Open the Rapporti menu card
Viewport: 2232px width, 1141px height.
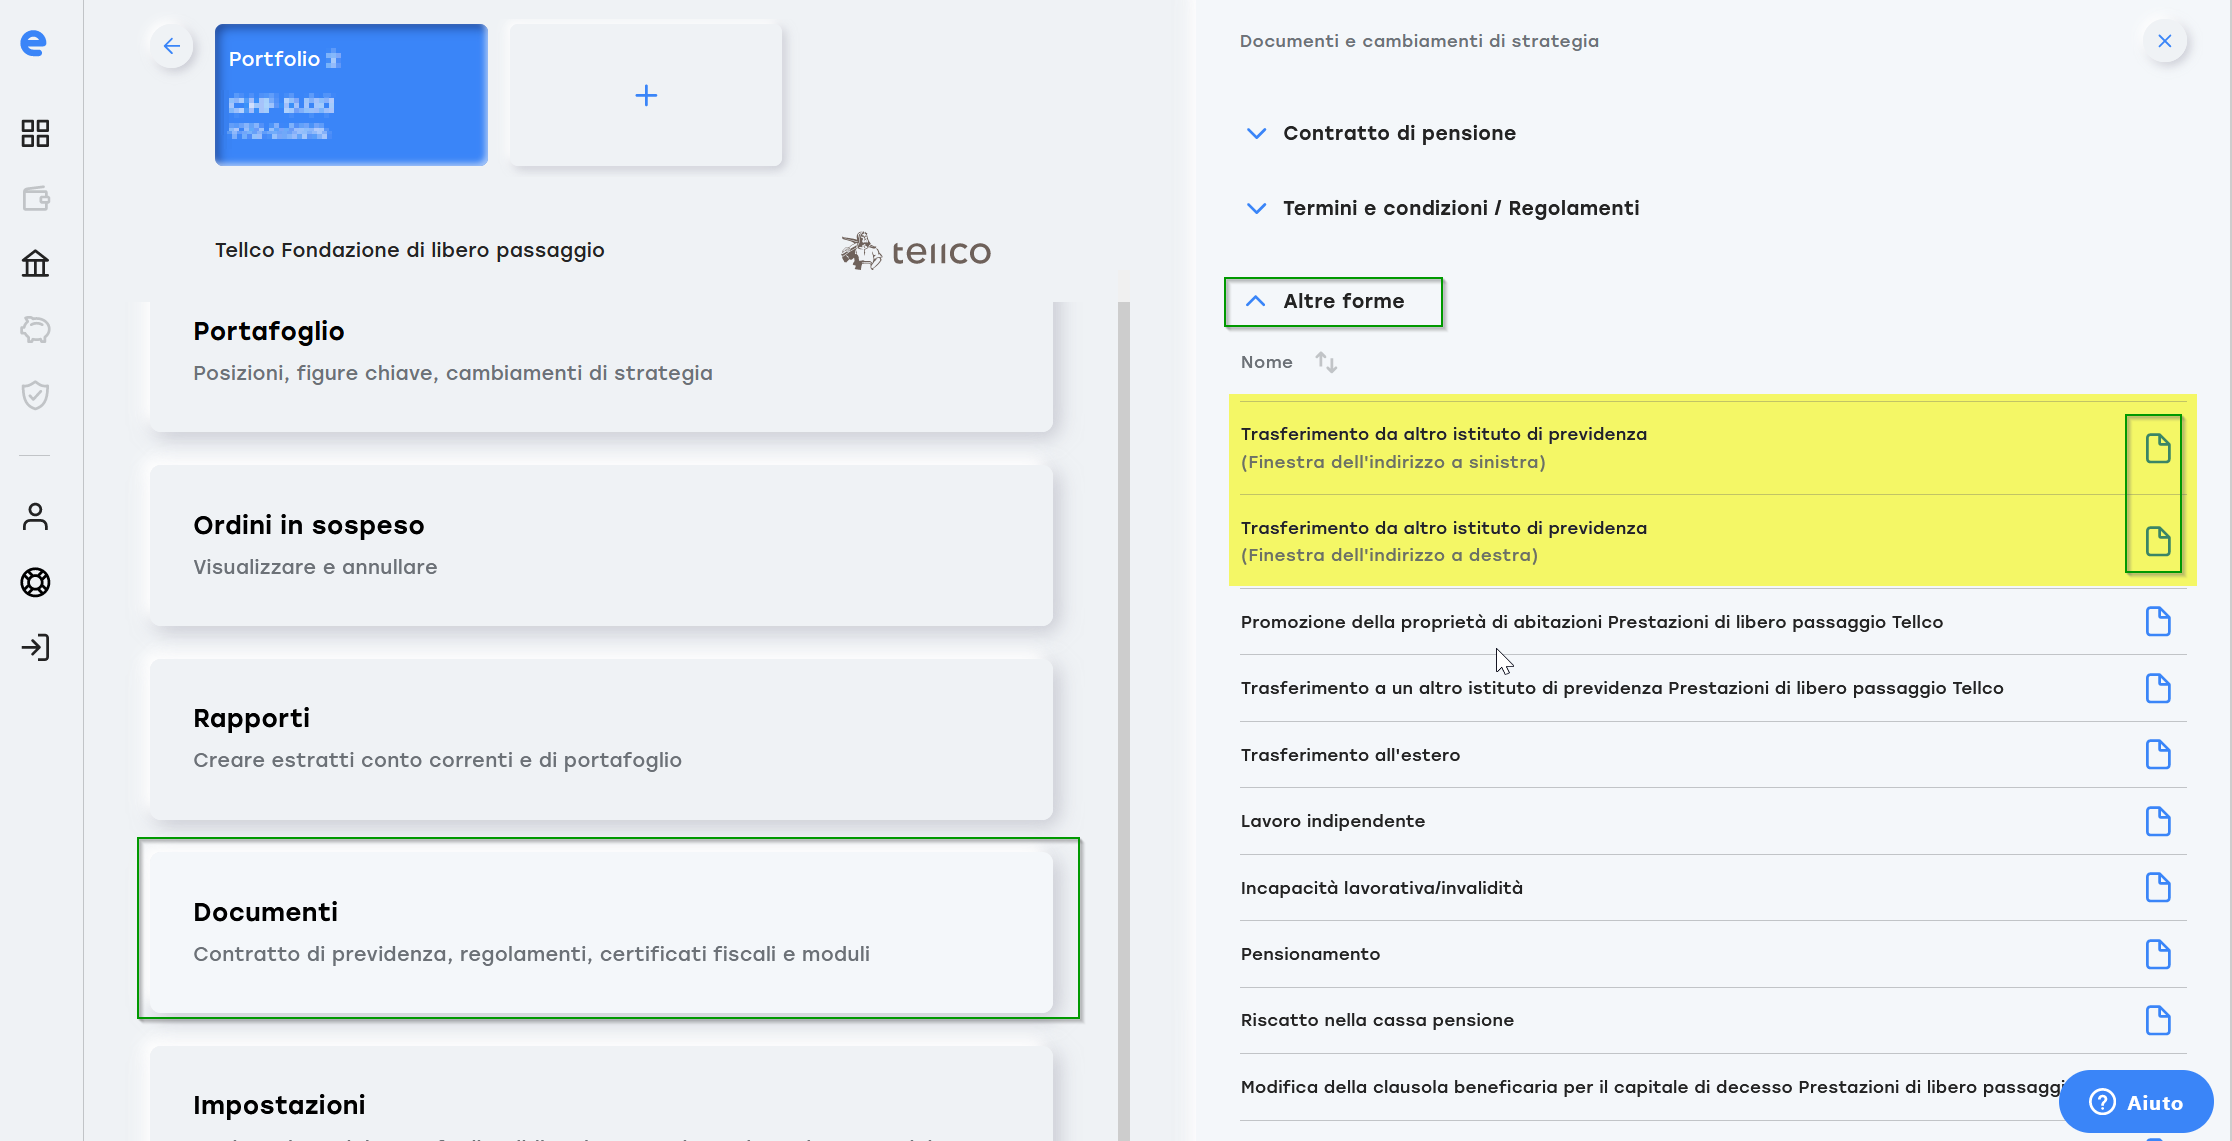tap(601, 738)
